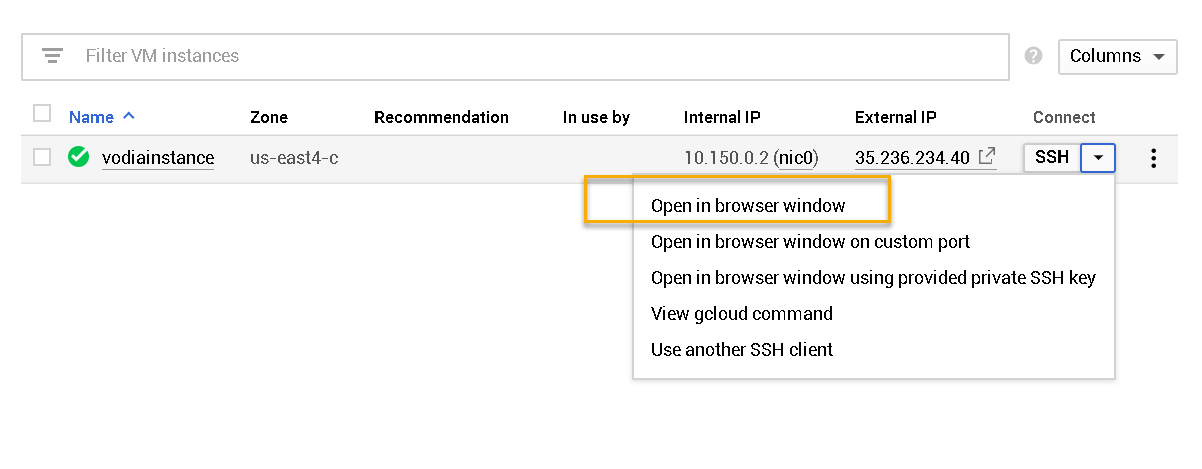Select Use another SSH client

(x=742, y=349)
